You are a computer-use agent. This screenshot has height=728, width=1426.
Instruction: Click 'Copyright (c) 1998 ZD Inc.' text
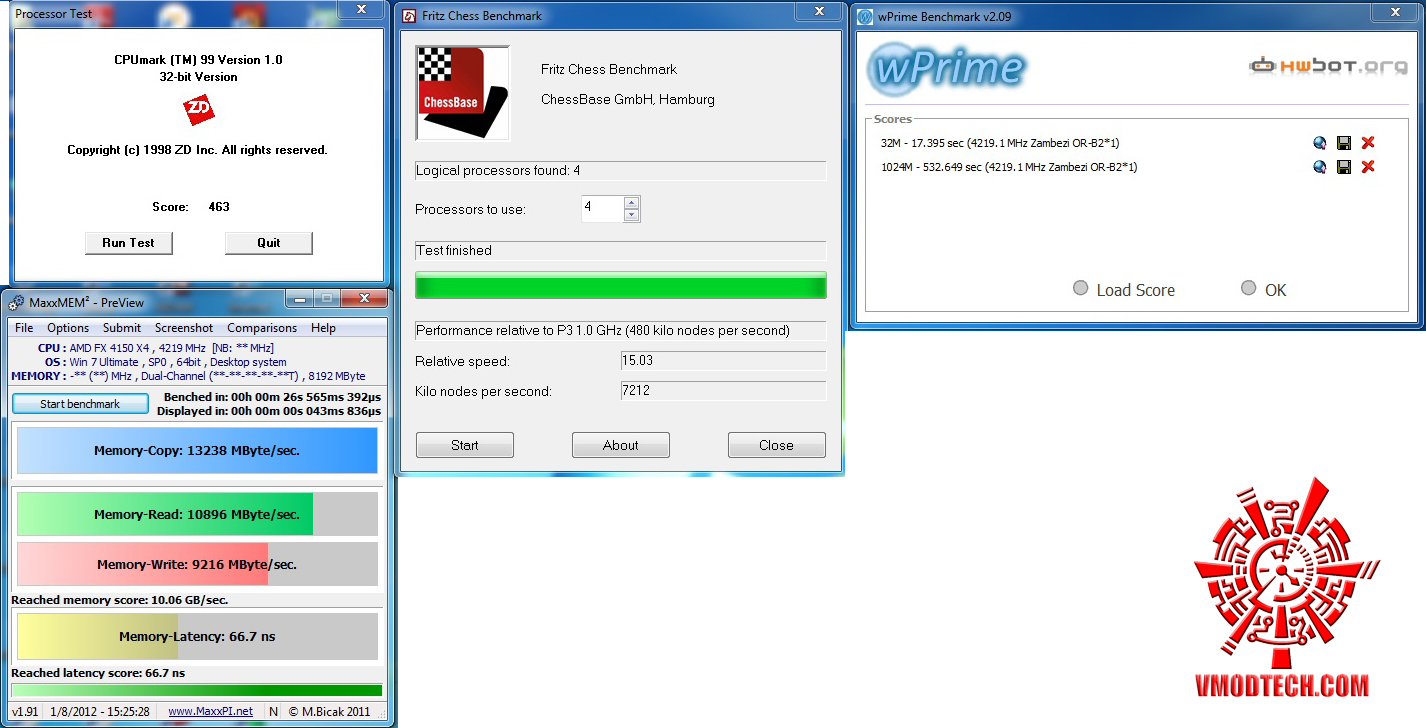[x=197, y=150]
